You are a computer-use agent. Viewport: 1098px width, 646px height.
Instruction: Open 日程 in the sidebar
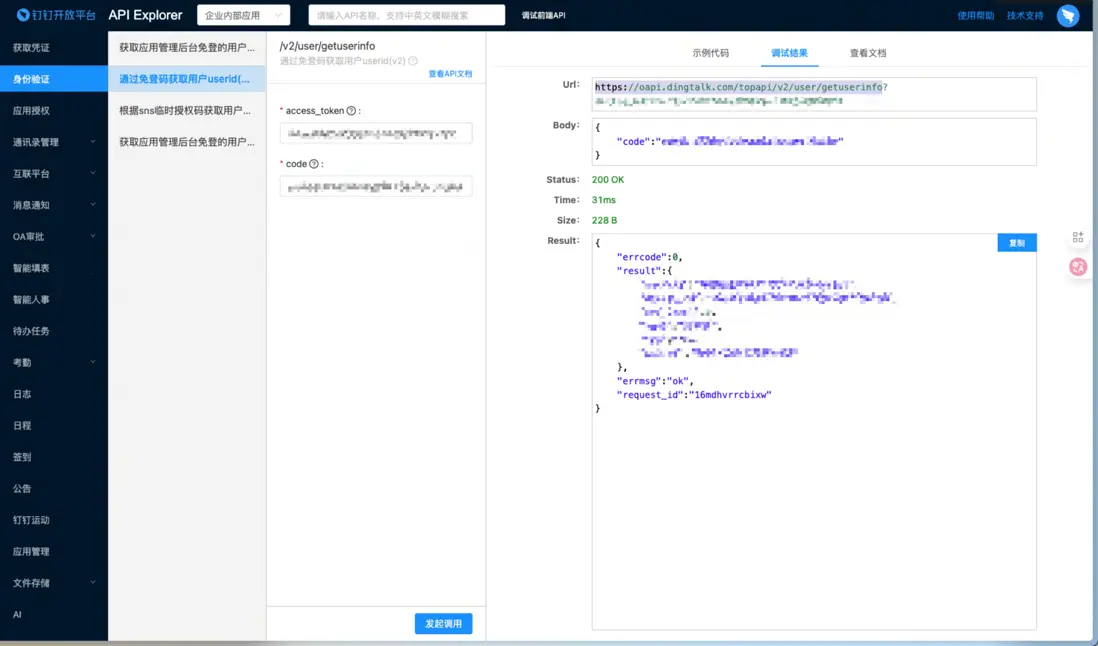[x=54, y=426]
